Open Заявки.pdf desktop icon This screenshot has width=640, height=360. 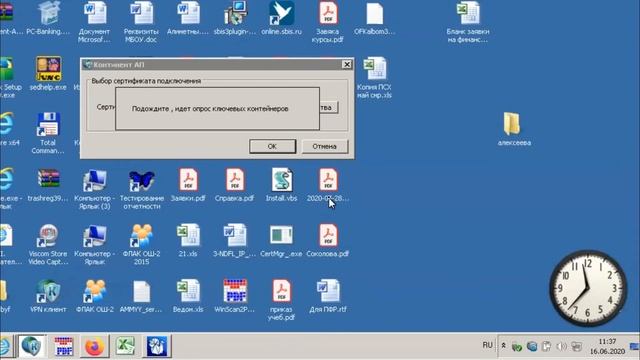[188, 185]
